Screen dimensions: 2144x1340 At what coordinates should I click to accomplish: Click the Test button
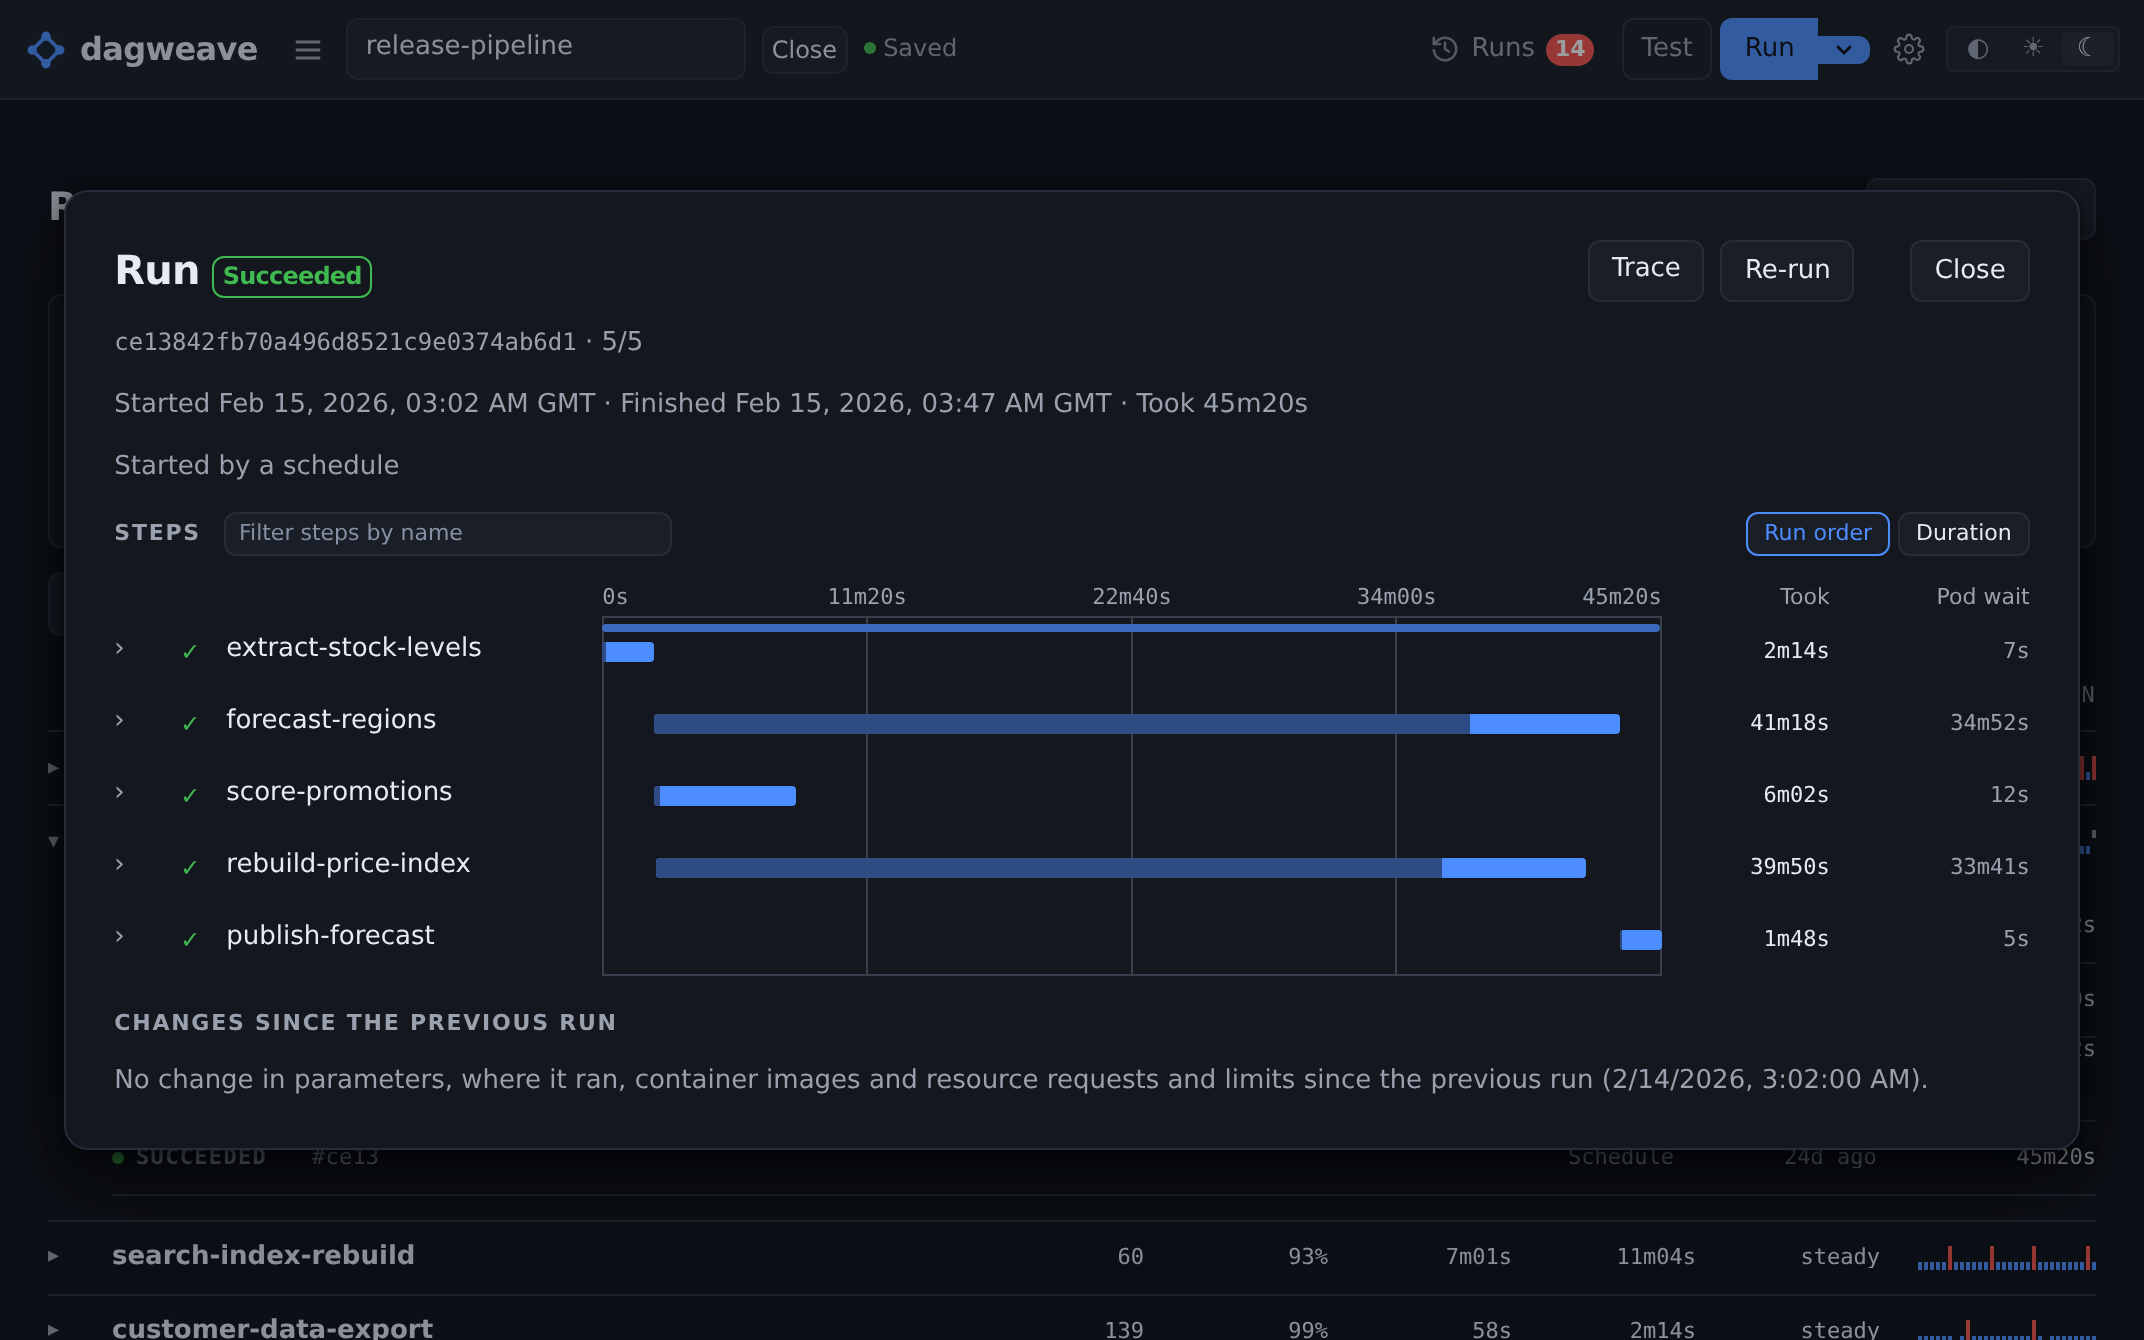(x=1666, y=48)
